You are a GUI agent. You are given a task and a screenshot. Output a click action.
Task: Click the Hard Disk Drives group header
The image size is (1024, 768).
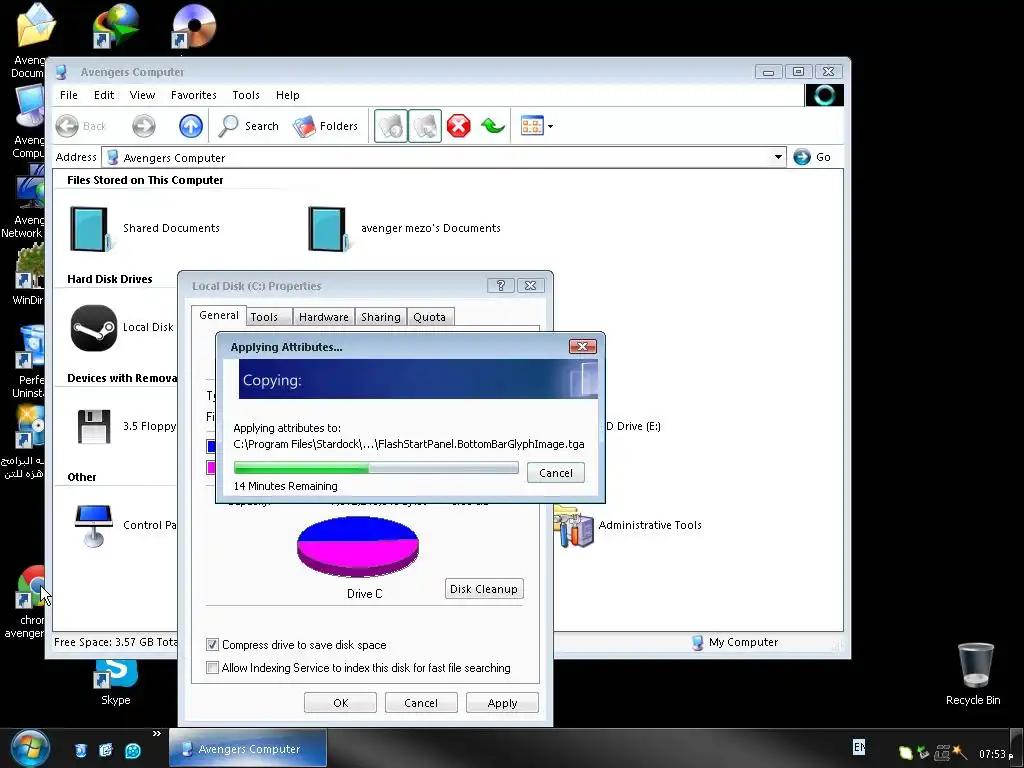110,279
